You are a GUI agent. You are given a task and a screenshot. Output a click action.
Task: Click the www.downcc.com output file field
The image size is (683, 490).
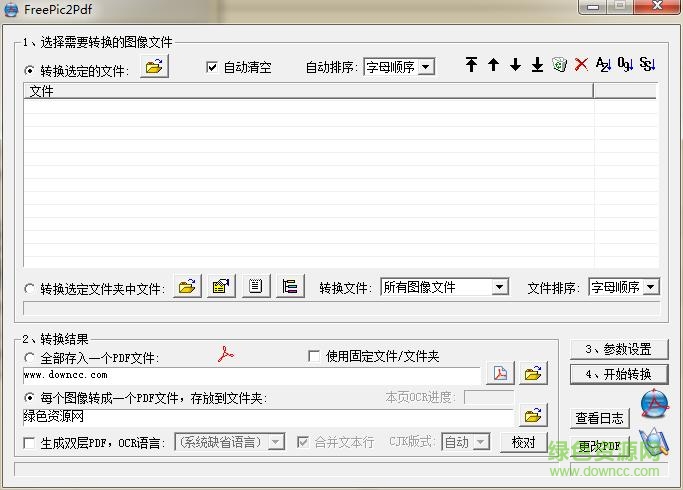[x=252, y=375]
